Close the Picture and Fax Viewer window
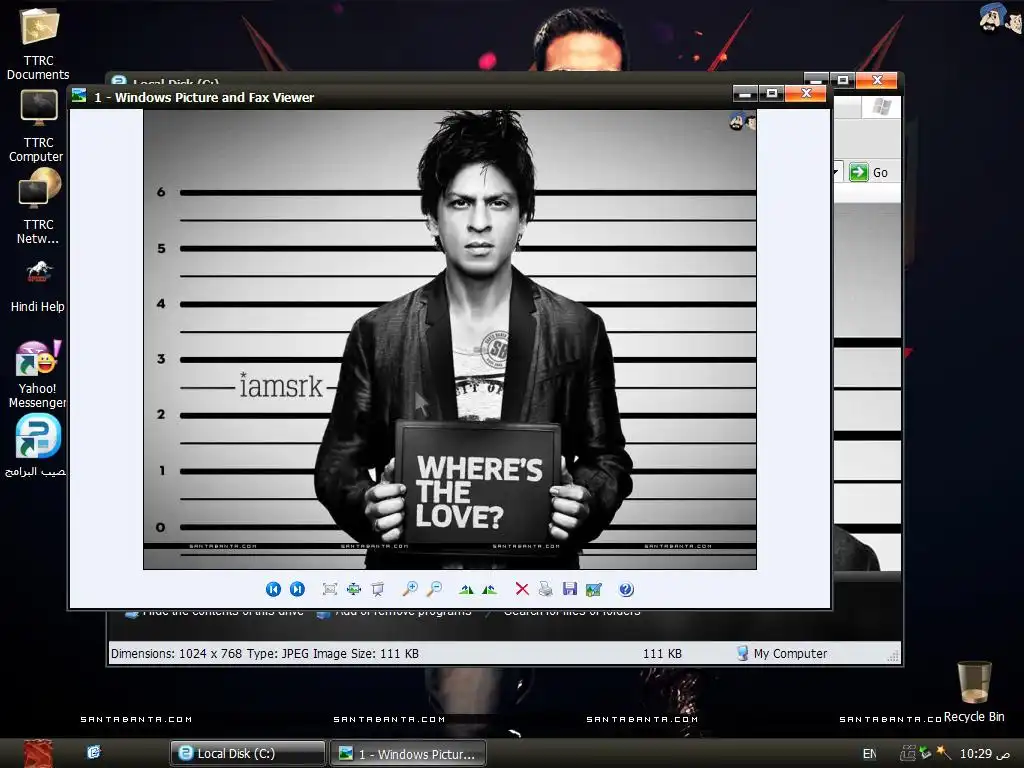 pos(807,94)
